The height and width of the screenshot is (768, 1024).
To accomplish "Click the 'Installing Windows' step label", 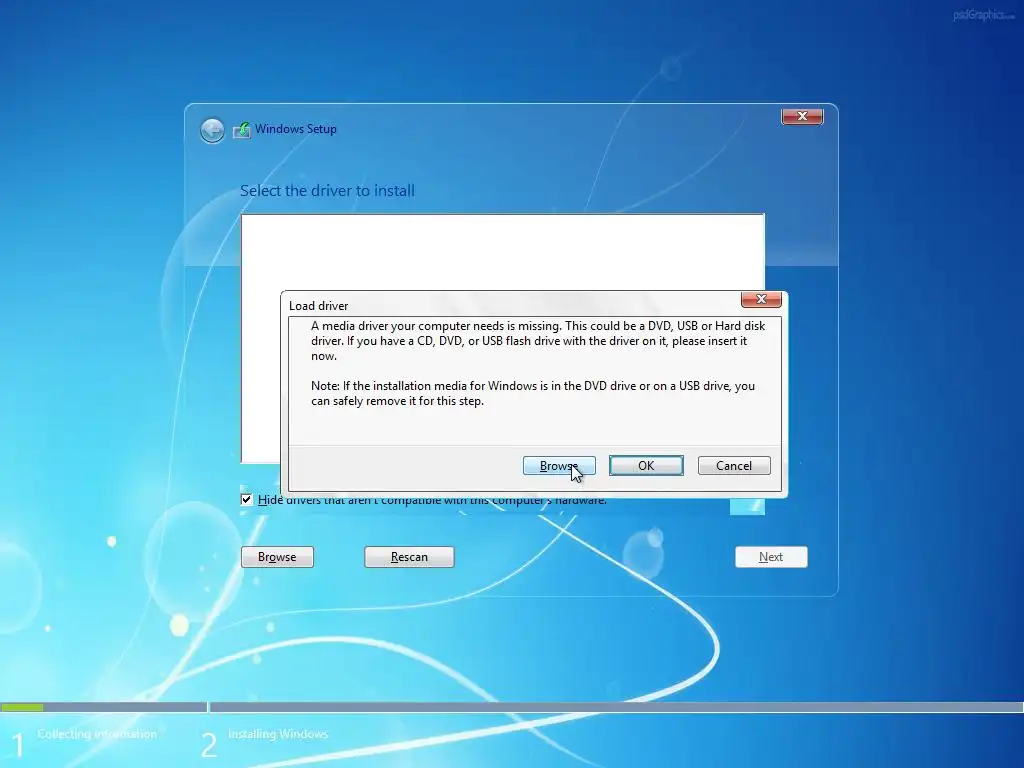I will (278, 734).
